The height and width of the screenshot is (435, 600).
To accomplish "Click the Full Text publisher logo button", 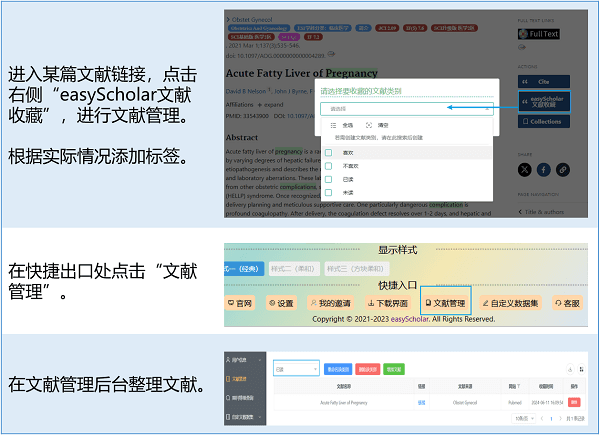I will [539, 34].
